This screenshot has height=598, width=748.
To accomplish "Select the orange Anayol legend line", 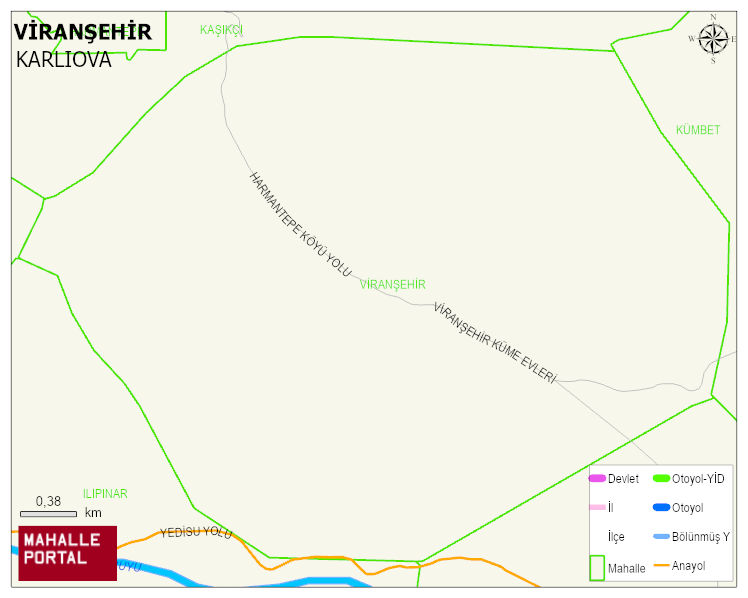I will (661, 566).
